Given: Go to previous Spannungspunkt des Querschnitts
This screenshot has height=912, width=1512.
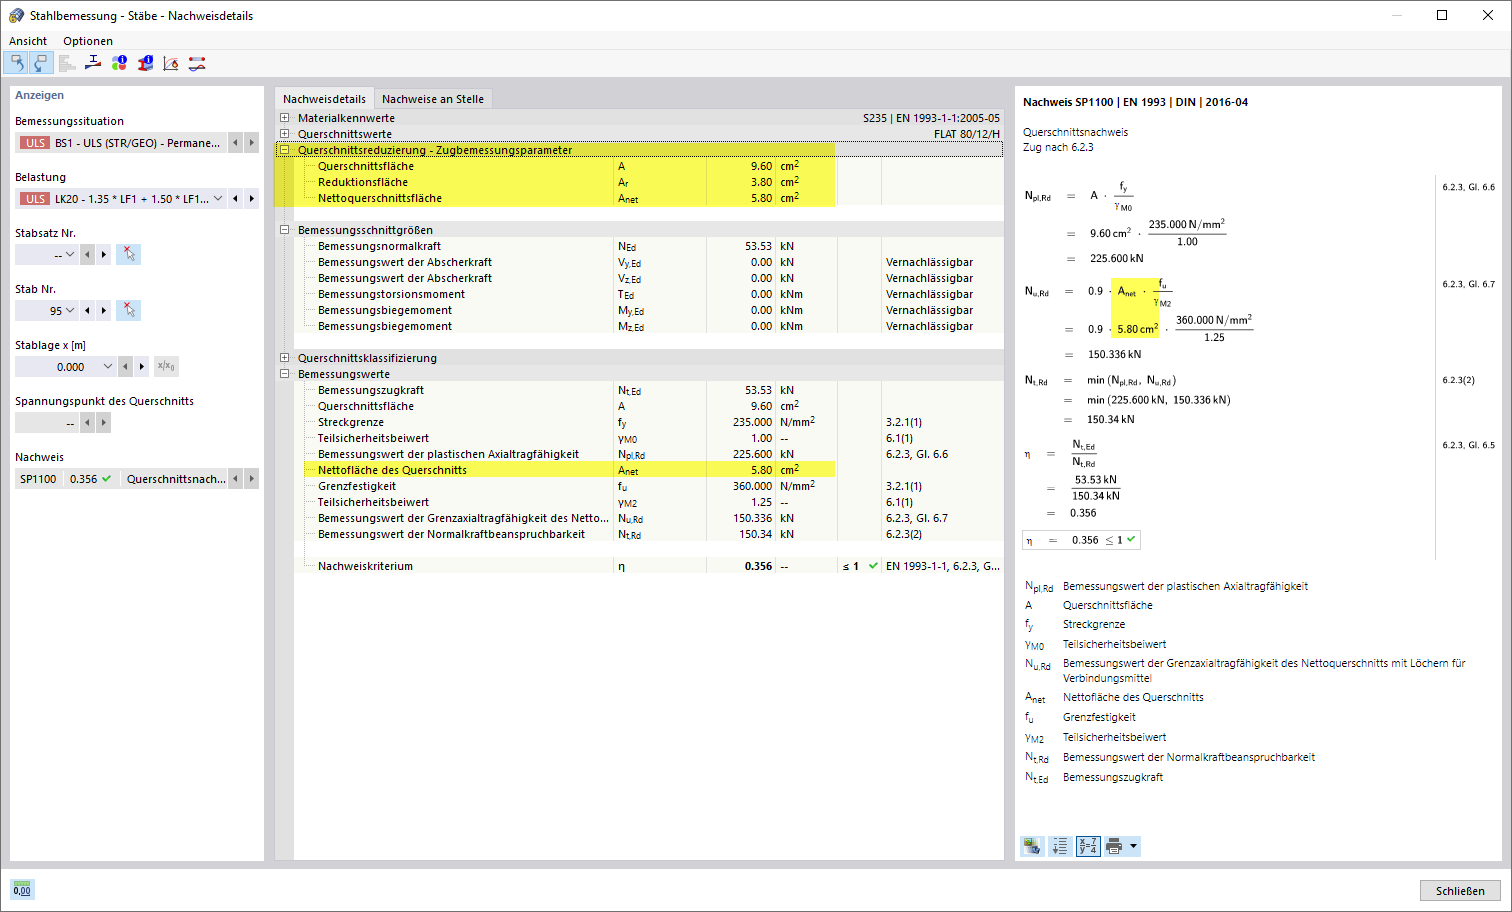Looking at the screenshot, I should [x=88, y=422].
